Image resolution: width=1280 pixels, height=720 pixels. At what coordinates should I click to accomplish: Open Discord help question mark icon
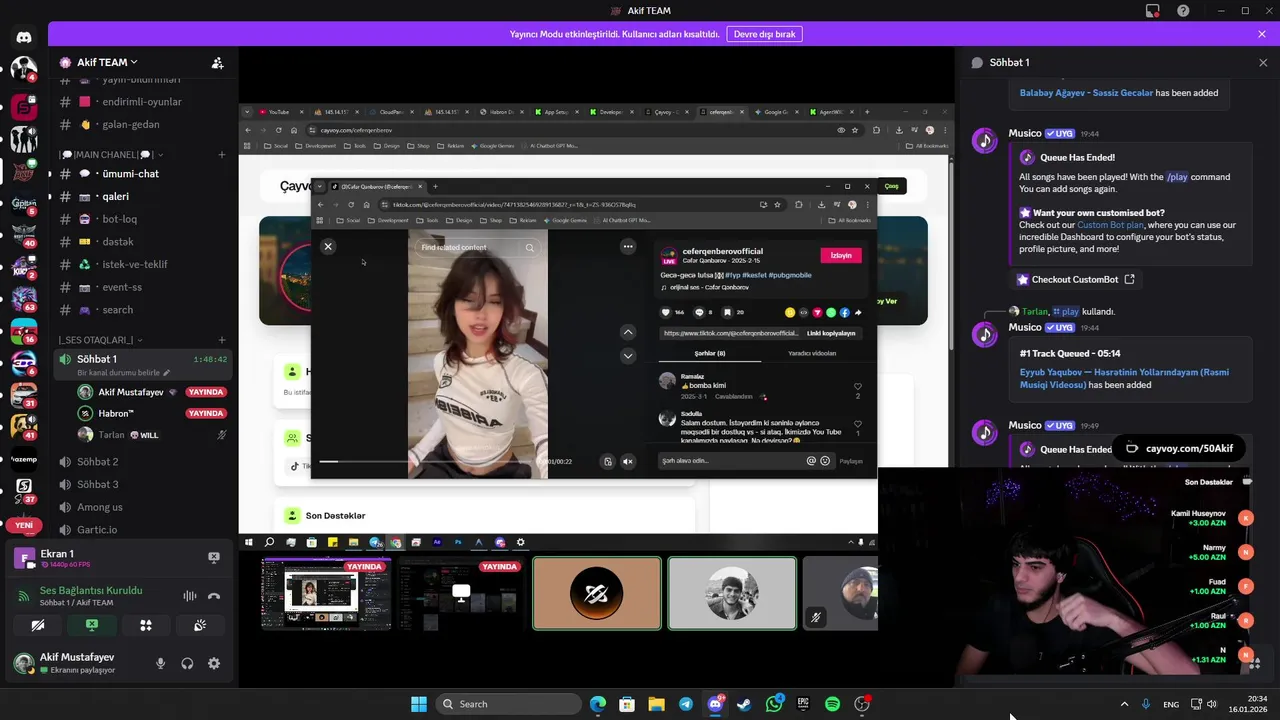tap(1184, 11)
